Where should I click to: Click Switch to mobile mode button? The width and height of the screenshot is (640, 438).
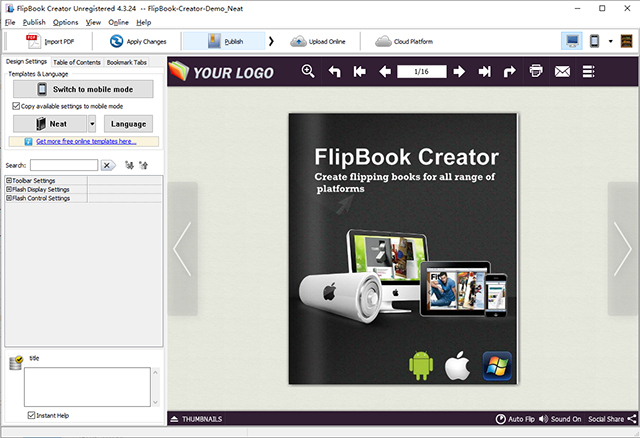[x=83, y=89]
